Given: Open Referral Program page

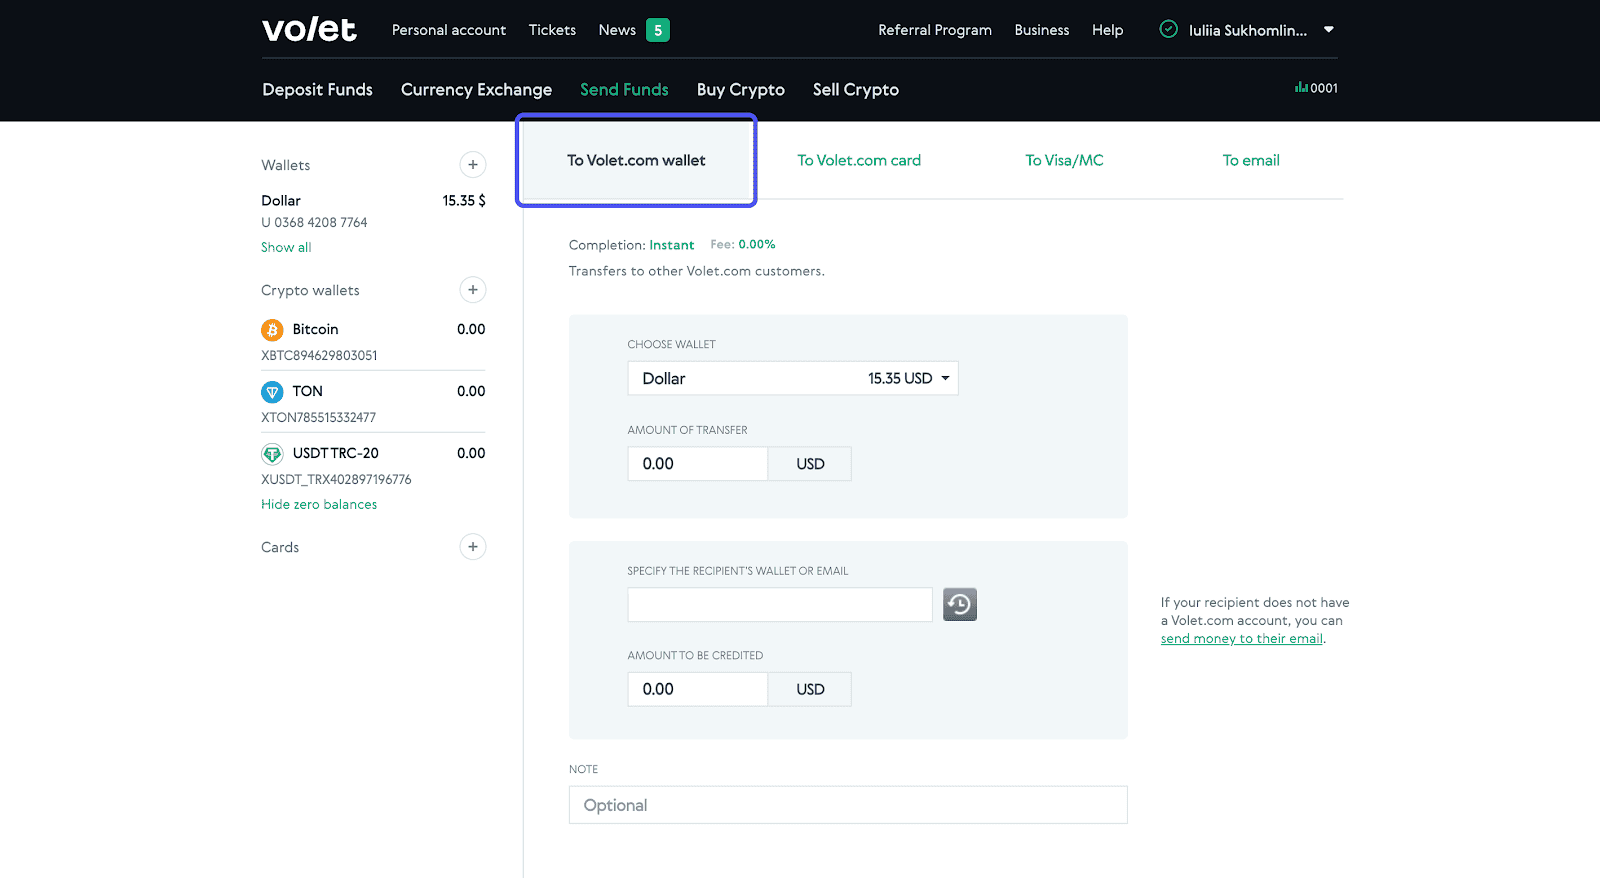Looking at the screenshot, I should (x=935, y=30).
